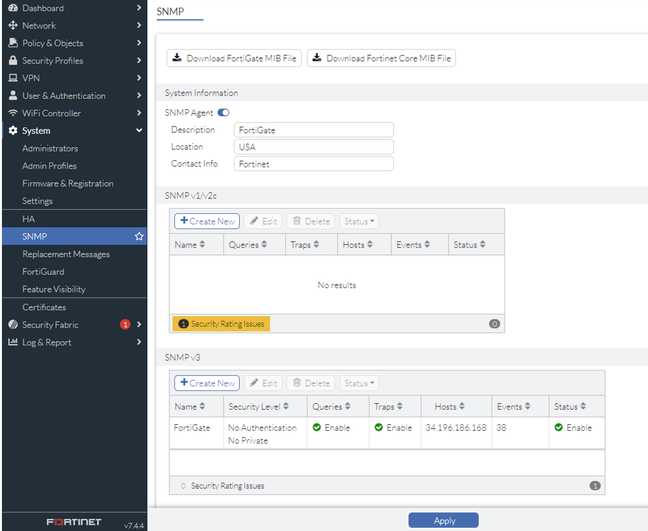Open Replacement Messages
The height and width of the screenshot is (531, 648).
66,254
